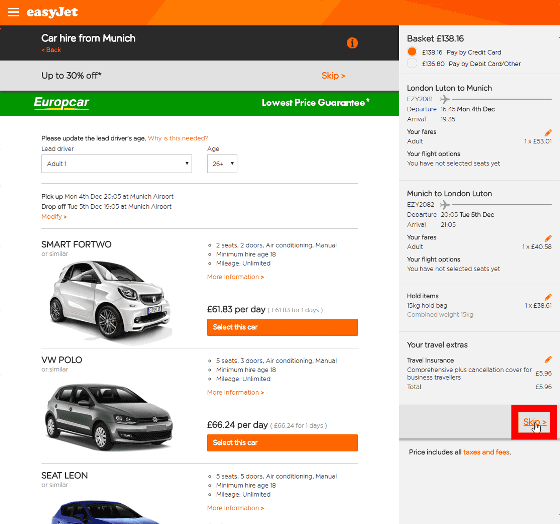Click the 'Car hire from Munich' heading
Screen dimensions: 560x524
point(88,38)
